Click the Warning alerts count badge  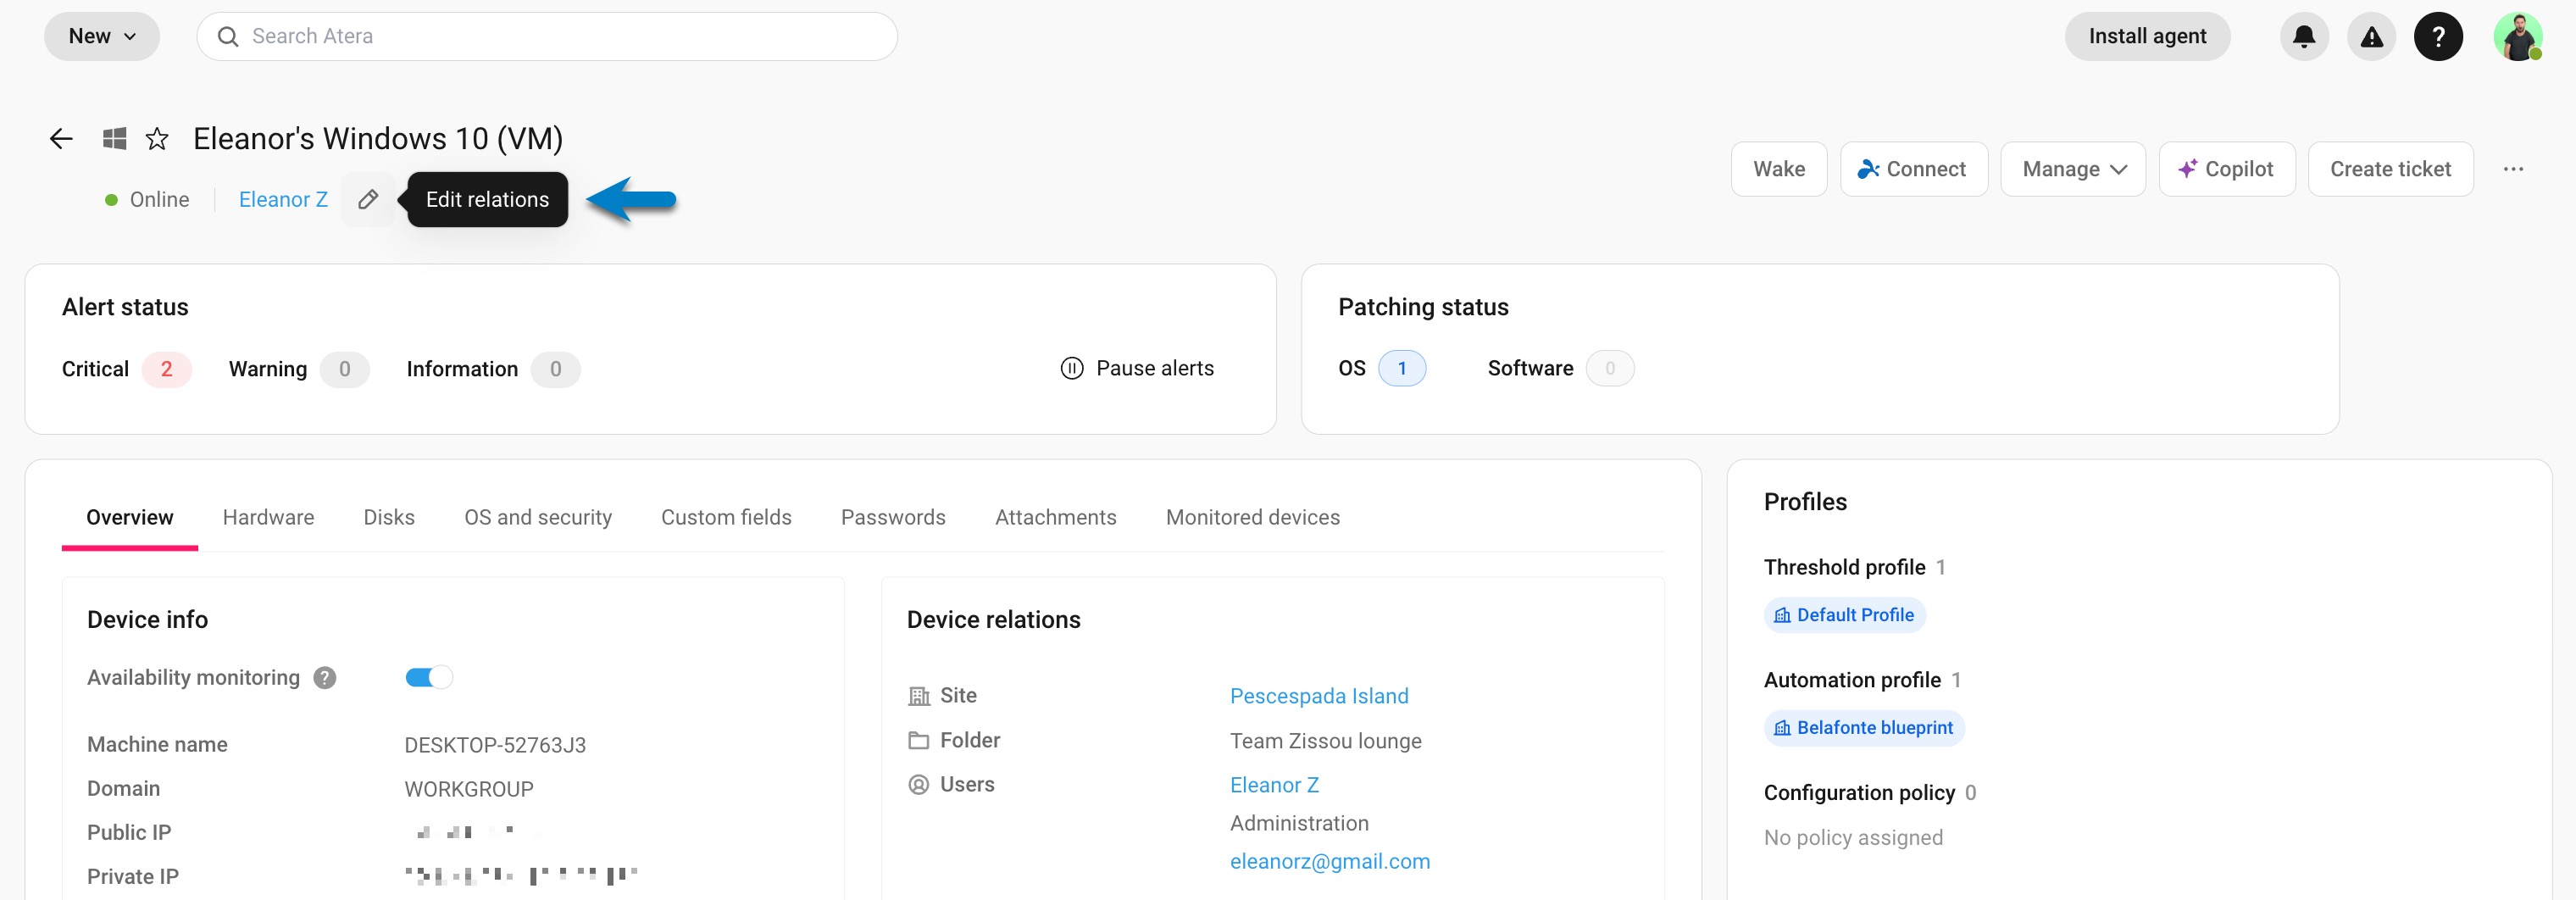[x=345, y=369]
